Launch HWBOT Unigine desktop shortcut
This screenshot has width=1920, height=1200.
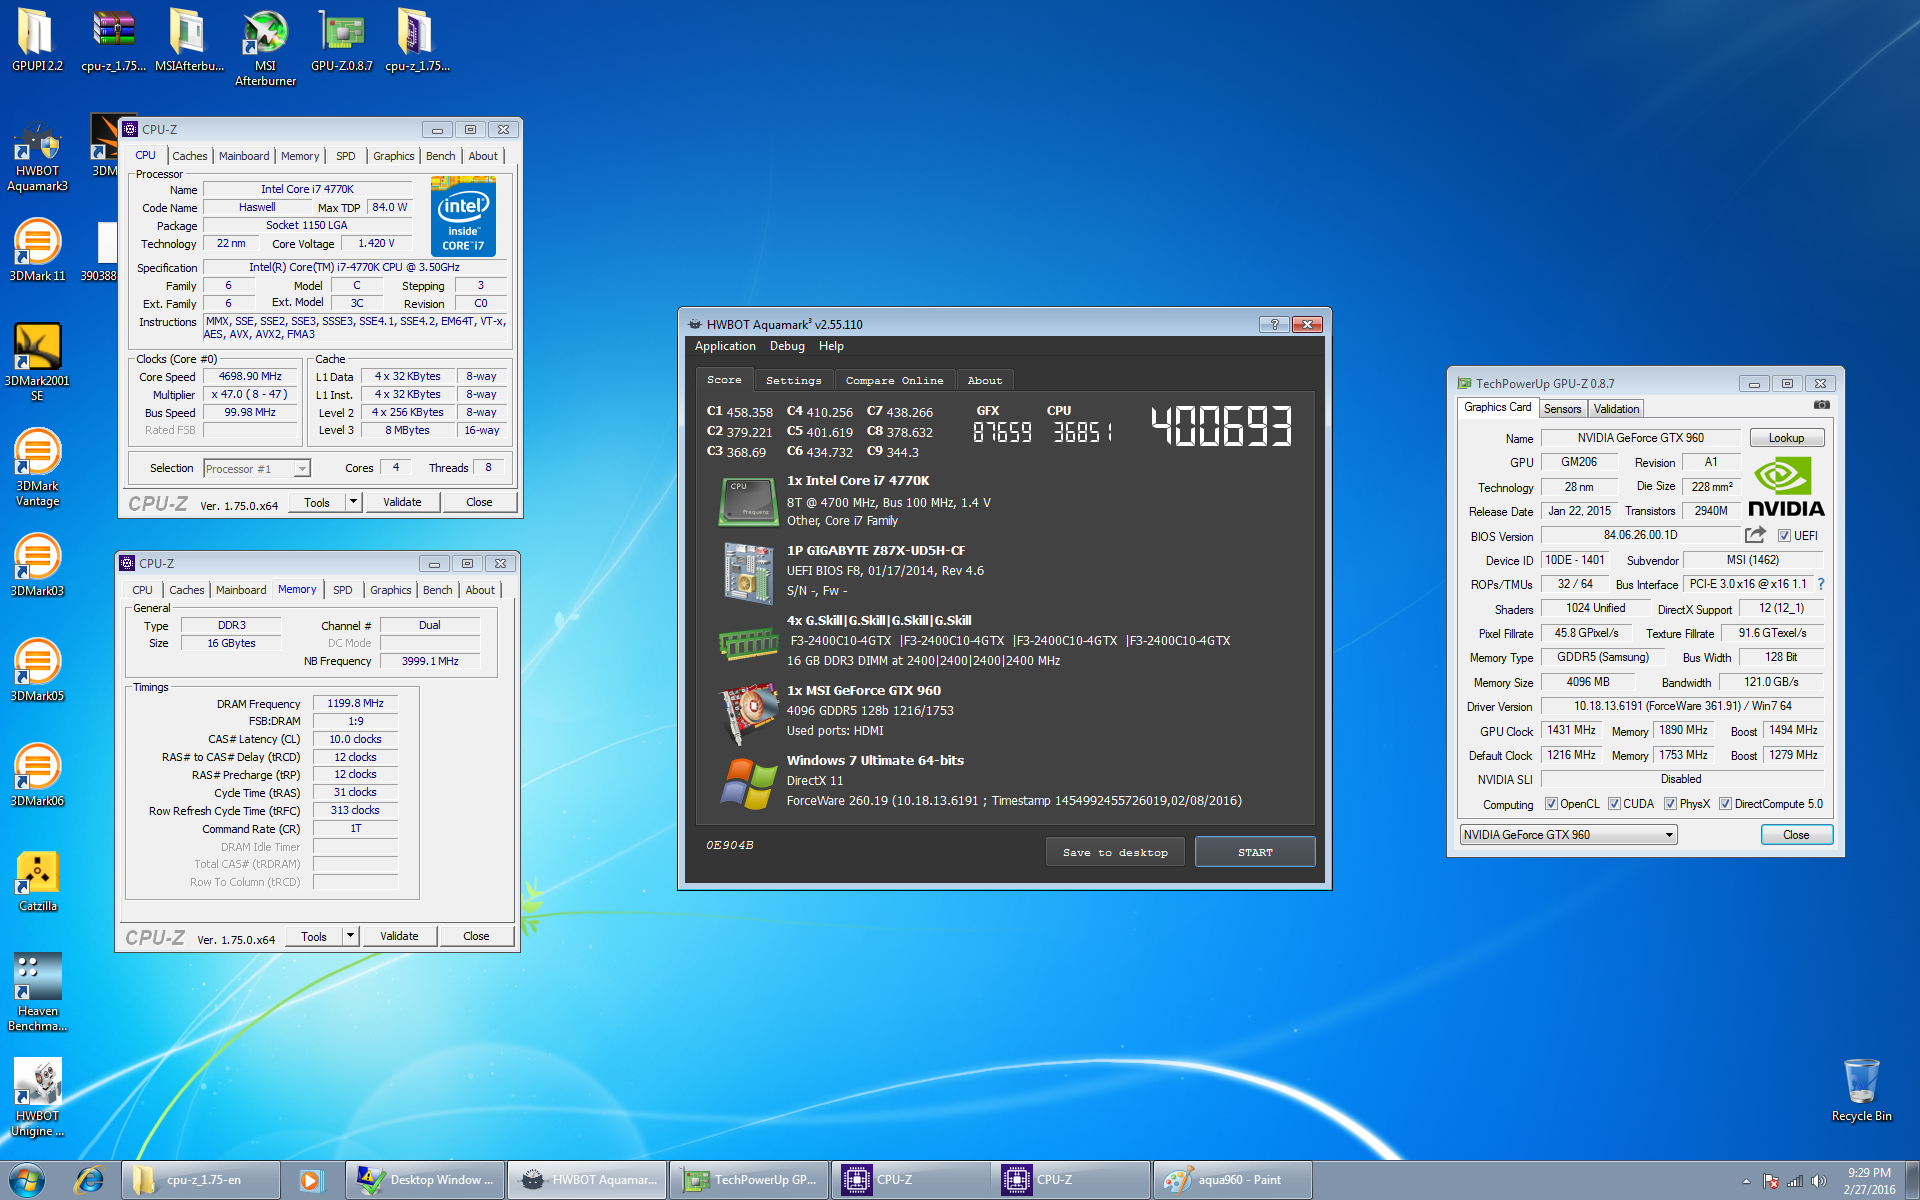pyautogui.click(x=37, y=1097)
